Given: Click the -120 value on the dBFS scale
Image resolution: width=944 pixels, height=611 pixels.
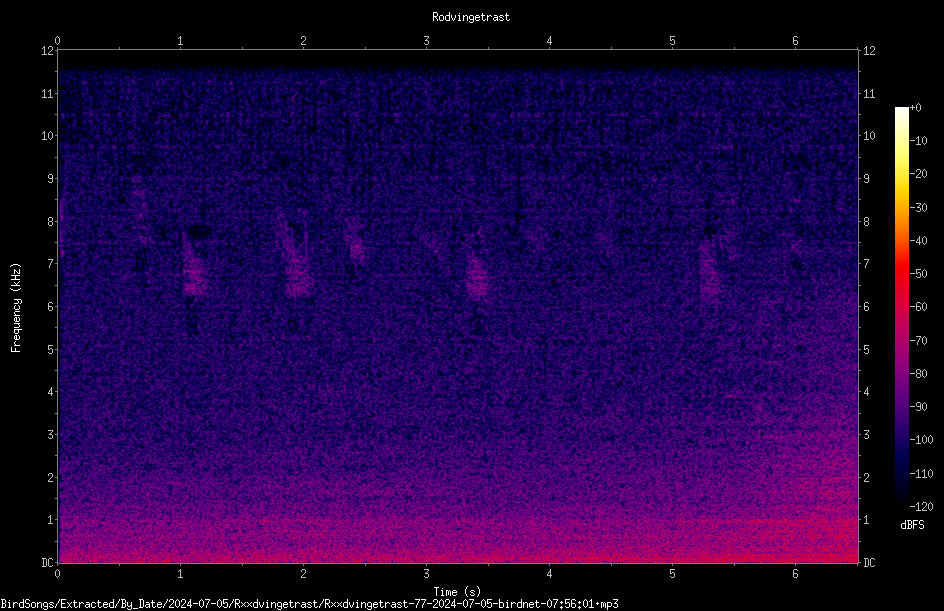Looking at the screenshot, I should coord(921,507).
